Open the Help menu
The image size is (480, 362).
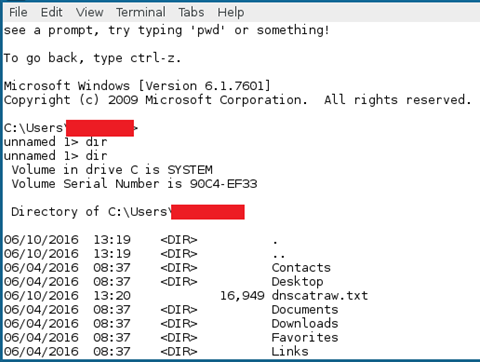231,13
